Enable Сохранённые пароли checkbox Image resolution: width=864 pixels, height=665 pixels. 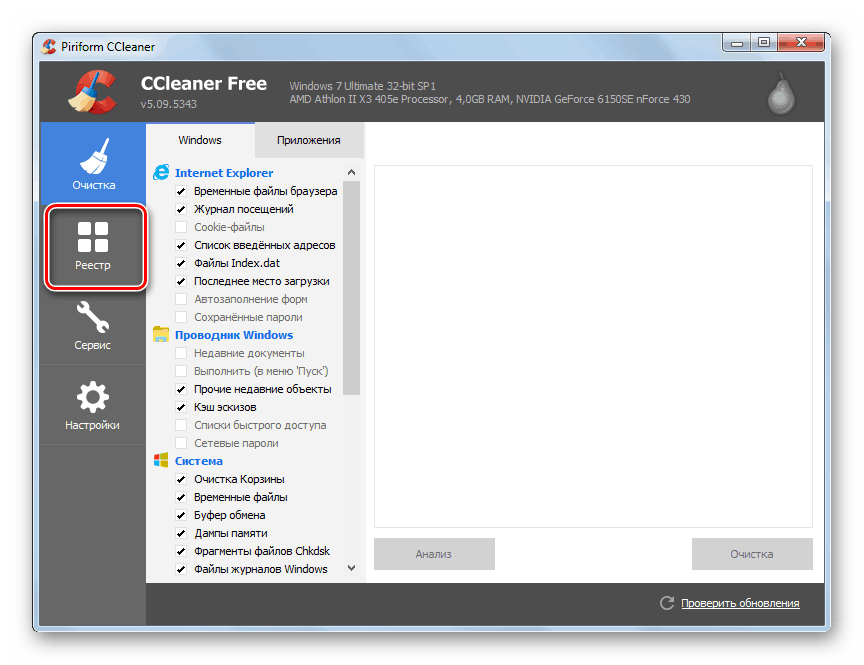click(181, 317)
